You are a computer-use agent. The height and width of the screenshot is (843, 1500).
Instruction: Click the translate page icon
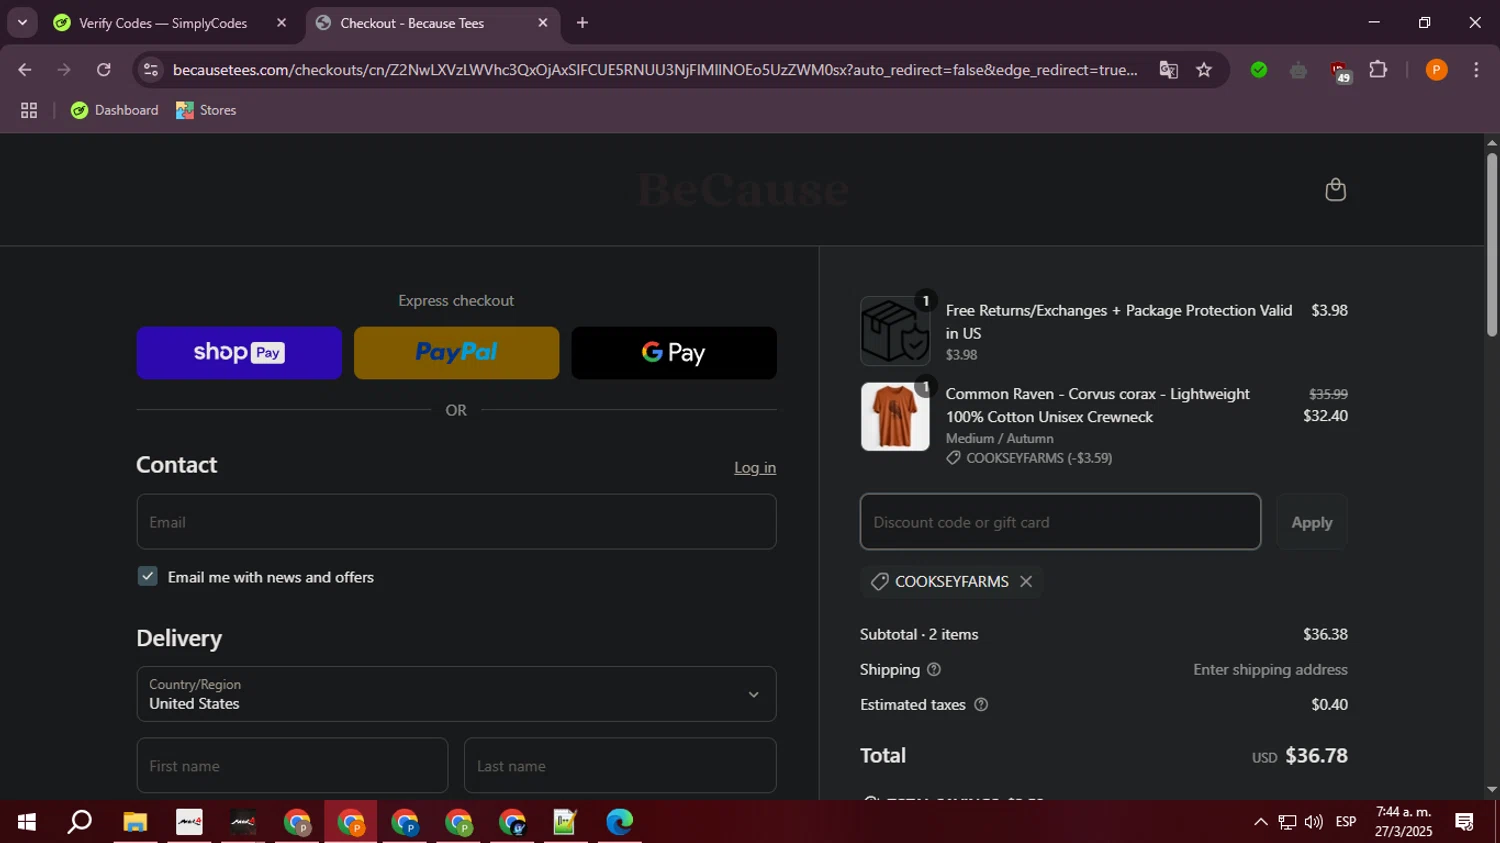[x=1168, y=70]
